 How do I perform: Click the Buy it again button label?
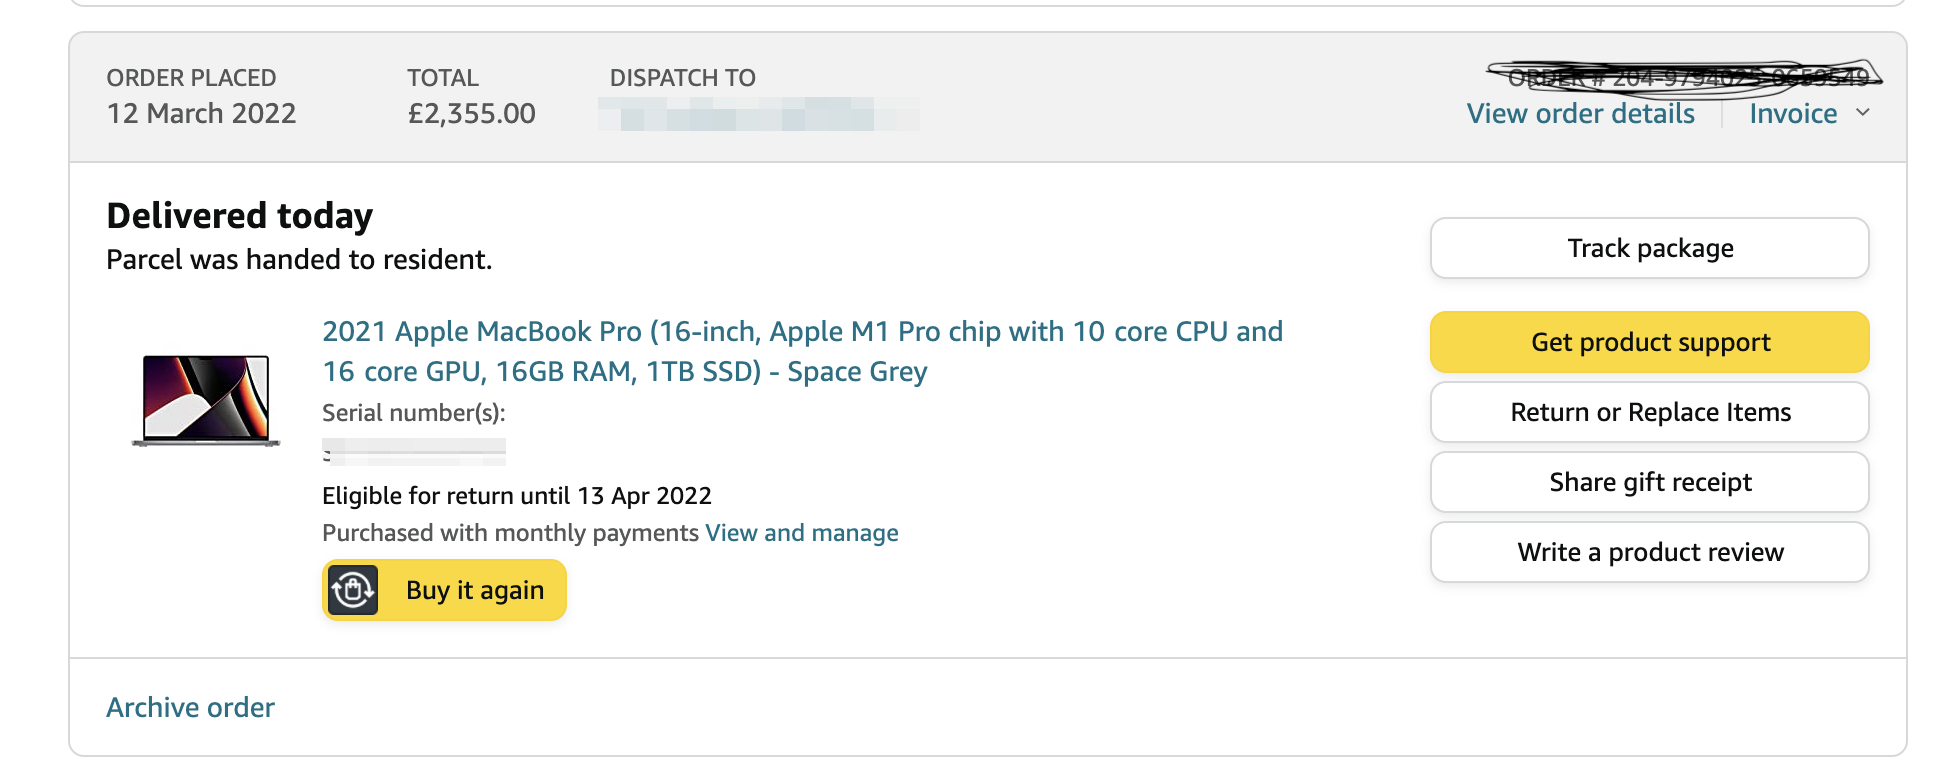point(475,590)
